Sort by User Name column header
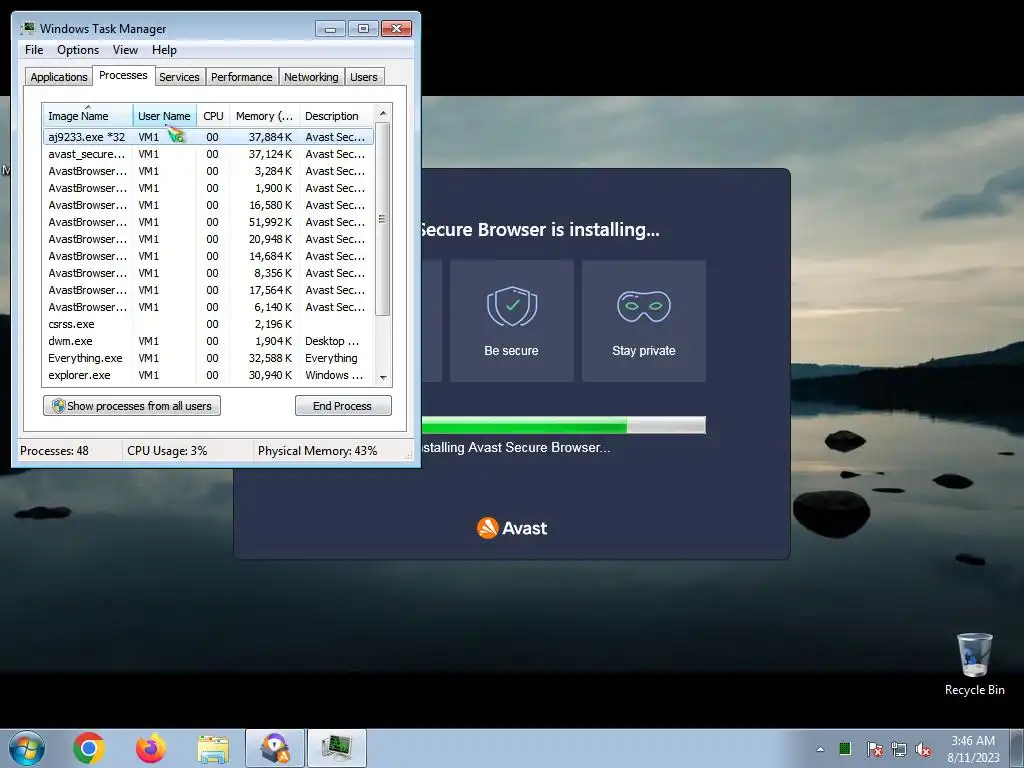 pyautogui.click(x=164, y=116)
